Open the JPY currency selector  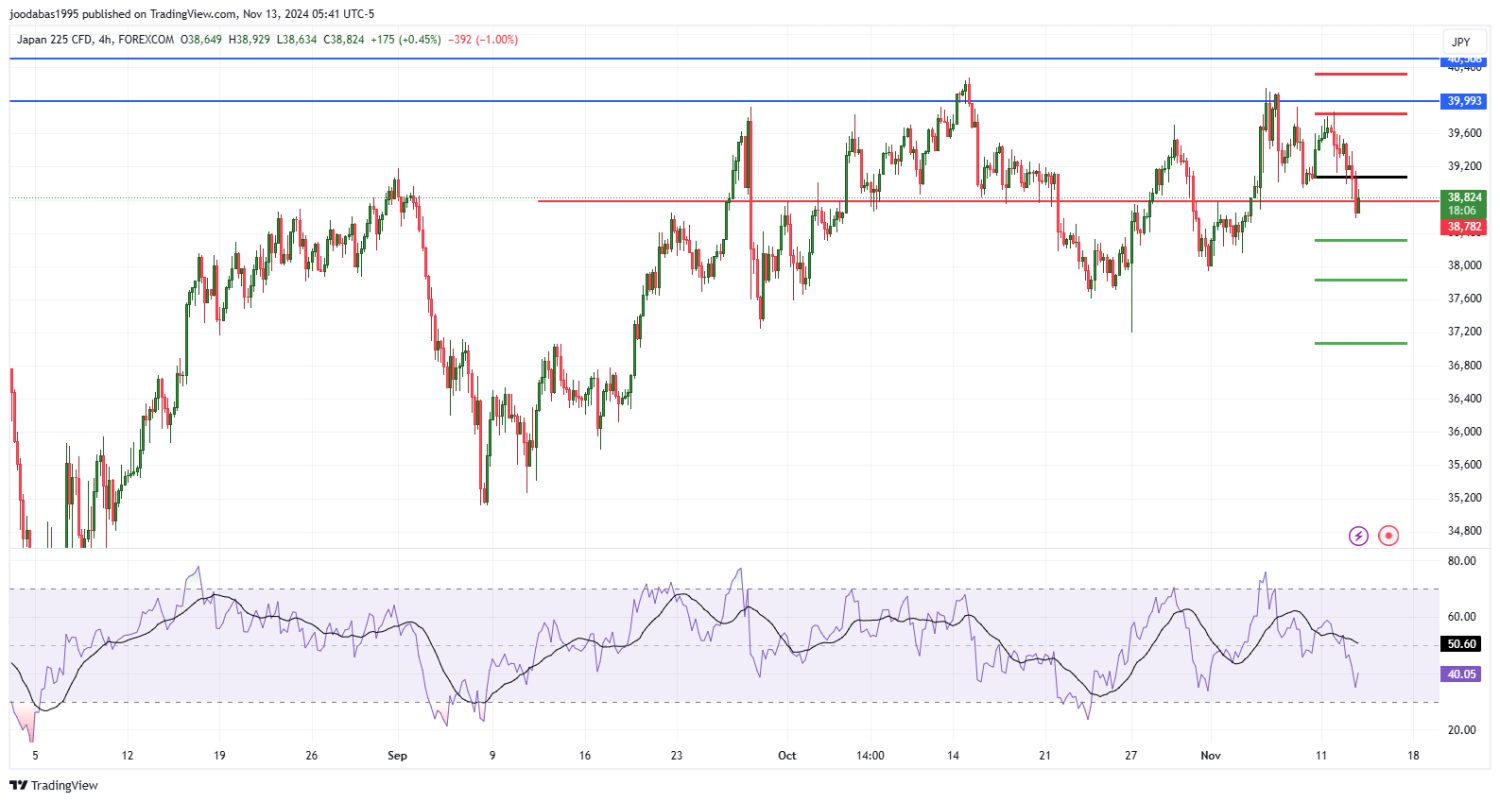[x=1462, y=42]
